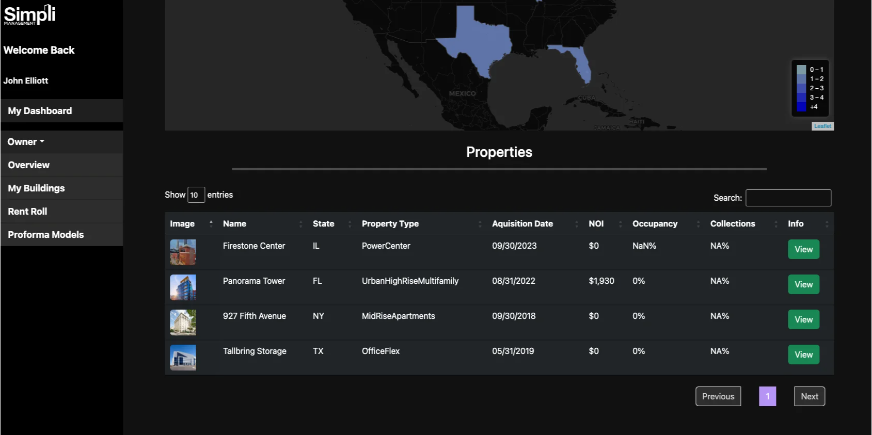Expand the Owner dropdown menu
The image size is (872, 435).
tap(26, 142)
